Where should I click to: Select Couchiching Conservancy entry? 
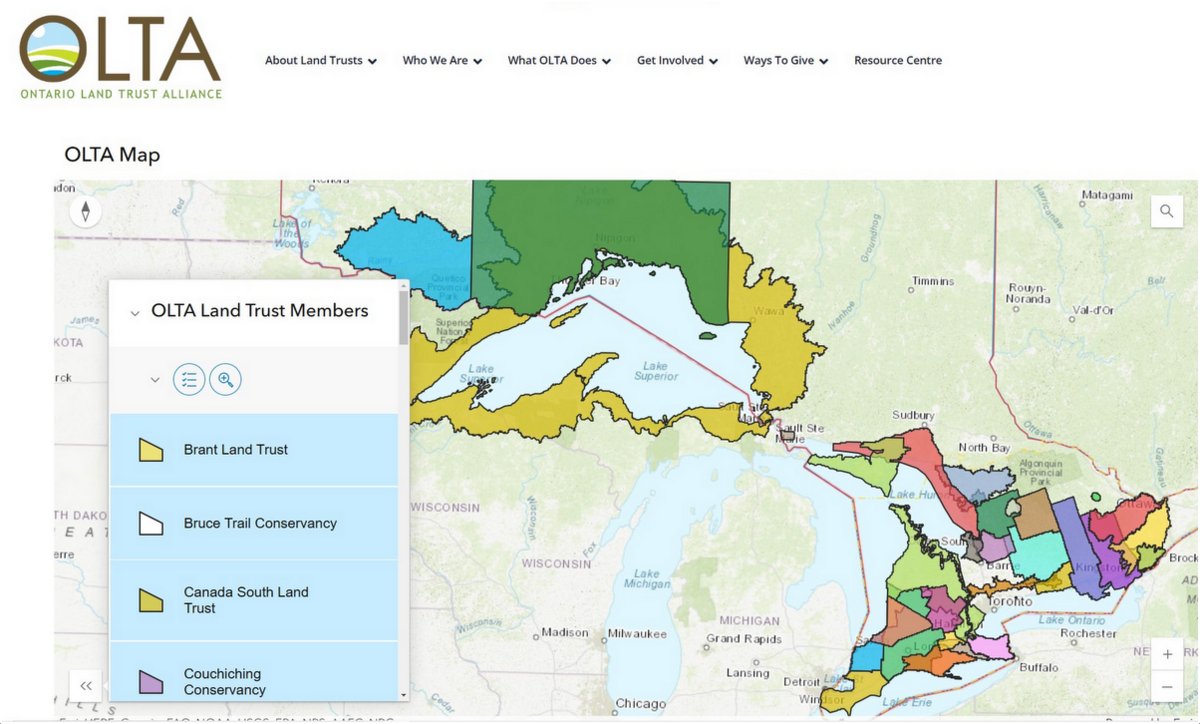point(254,672)
